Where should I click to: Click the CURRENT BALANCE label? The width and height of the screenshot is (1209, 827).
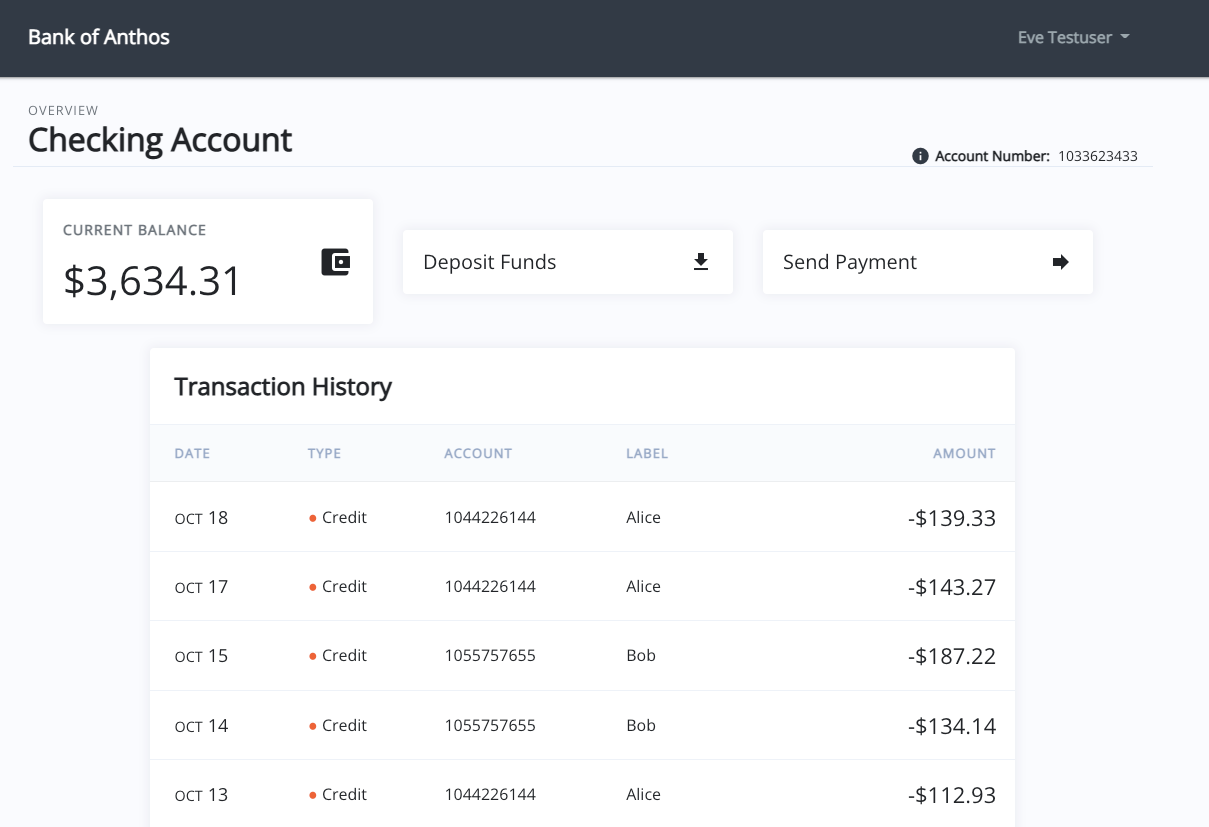(x=134, y=230)
